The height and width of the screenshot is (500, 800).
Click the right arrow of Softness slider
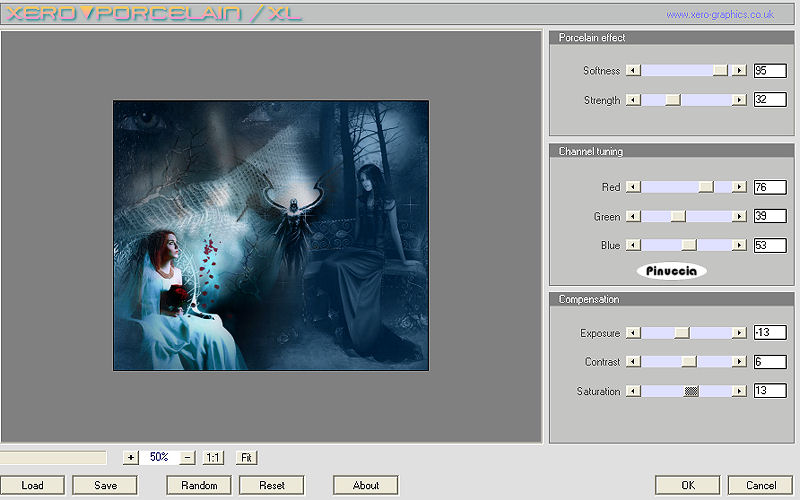739,70
